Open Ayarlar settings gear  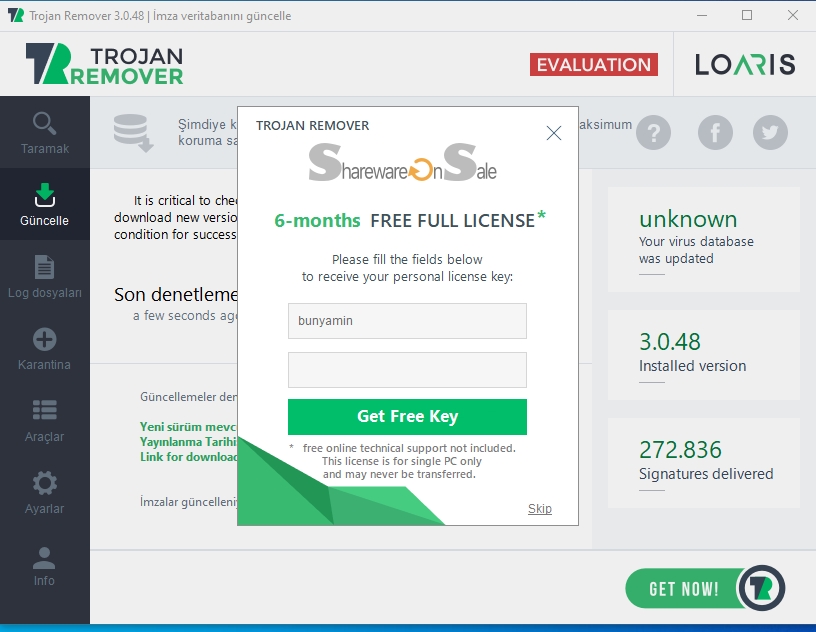(44, 483)
